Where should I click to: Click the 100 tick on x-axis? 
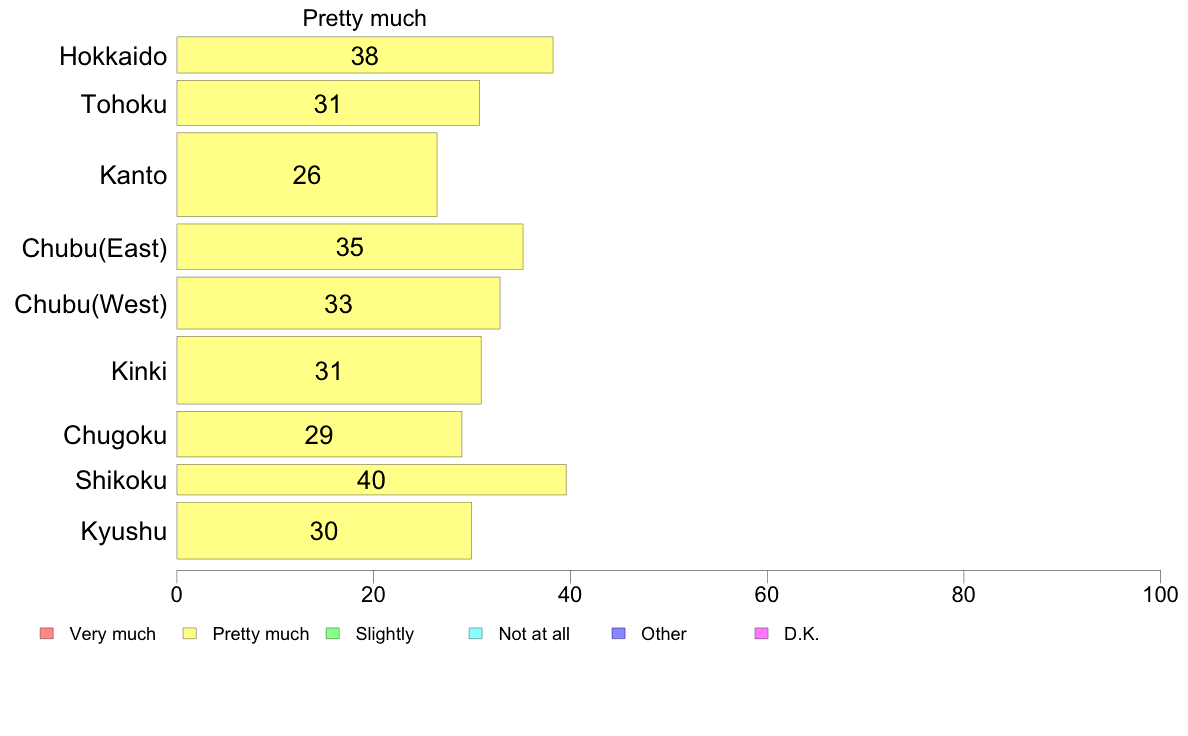[x=1160, y=595]
